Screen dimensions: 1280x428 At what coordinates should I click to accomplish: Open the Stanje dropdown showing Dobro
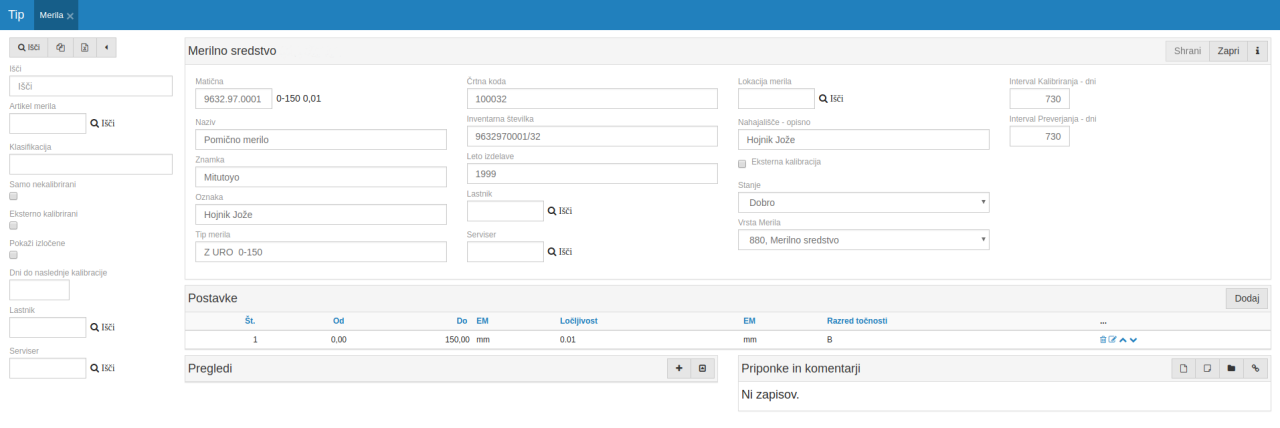pyautogui.click(x=863, y=202)
